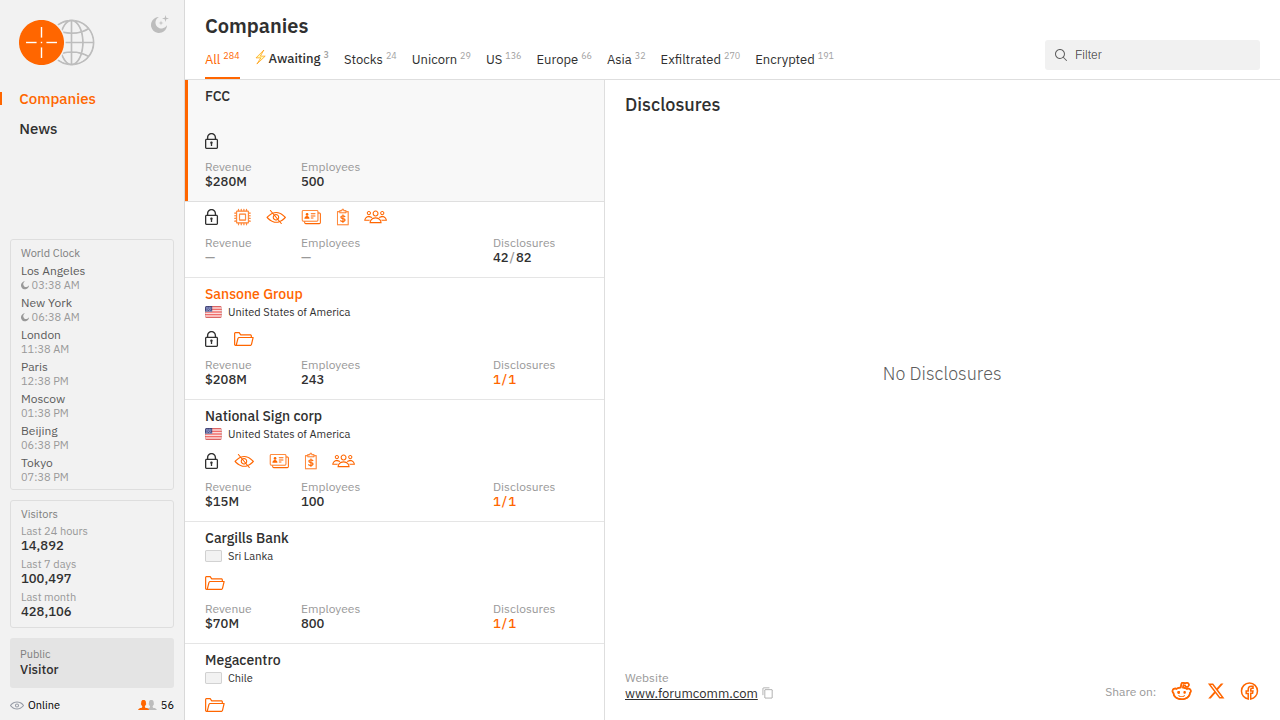Click the lock icon under National Sign corp

[x=211, y=461]
